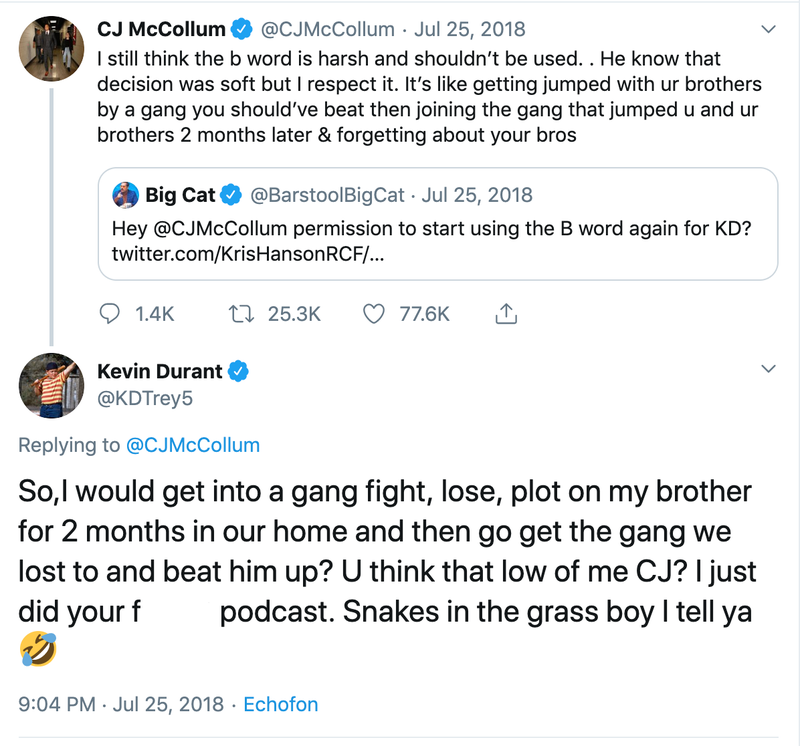Expand CJ McCollum's tweet options chevron

768,27
